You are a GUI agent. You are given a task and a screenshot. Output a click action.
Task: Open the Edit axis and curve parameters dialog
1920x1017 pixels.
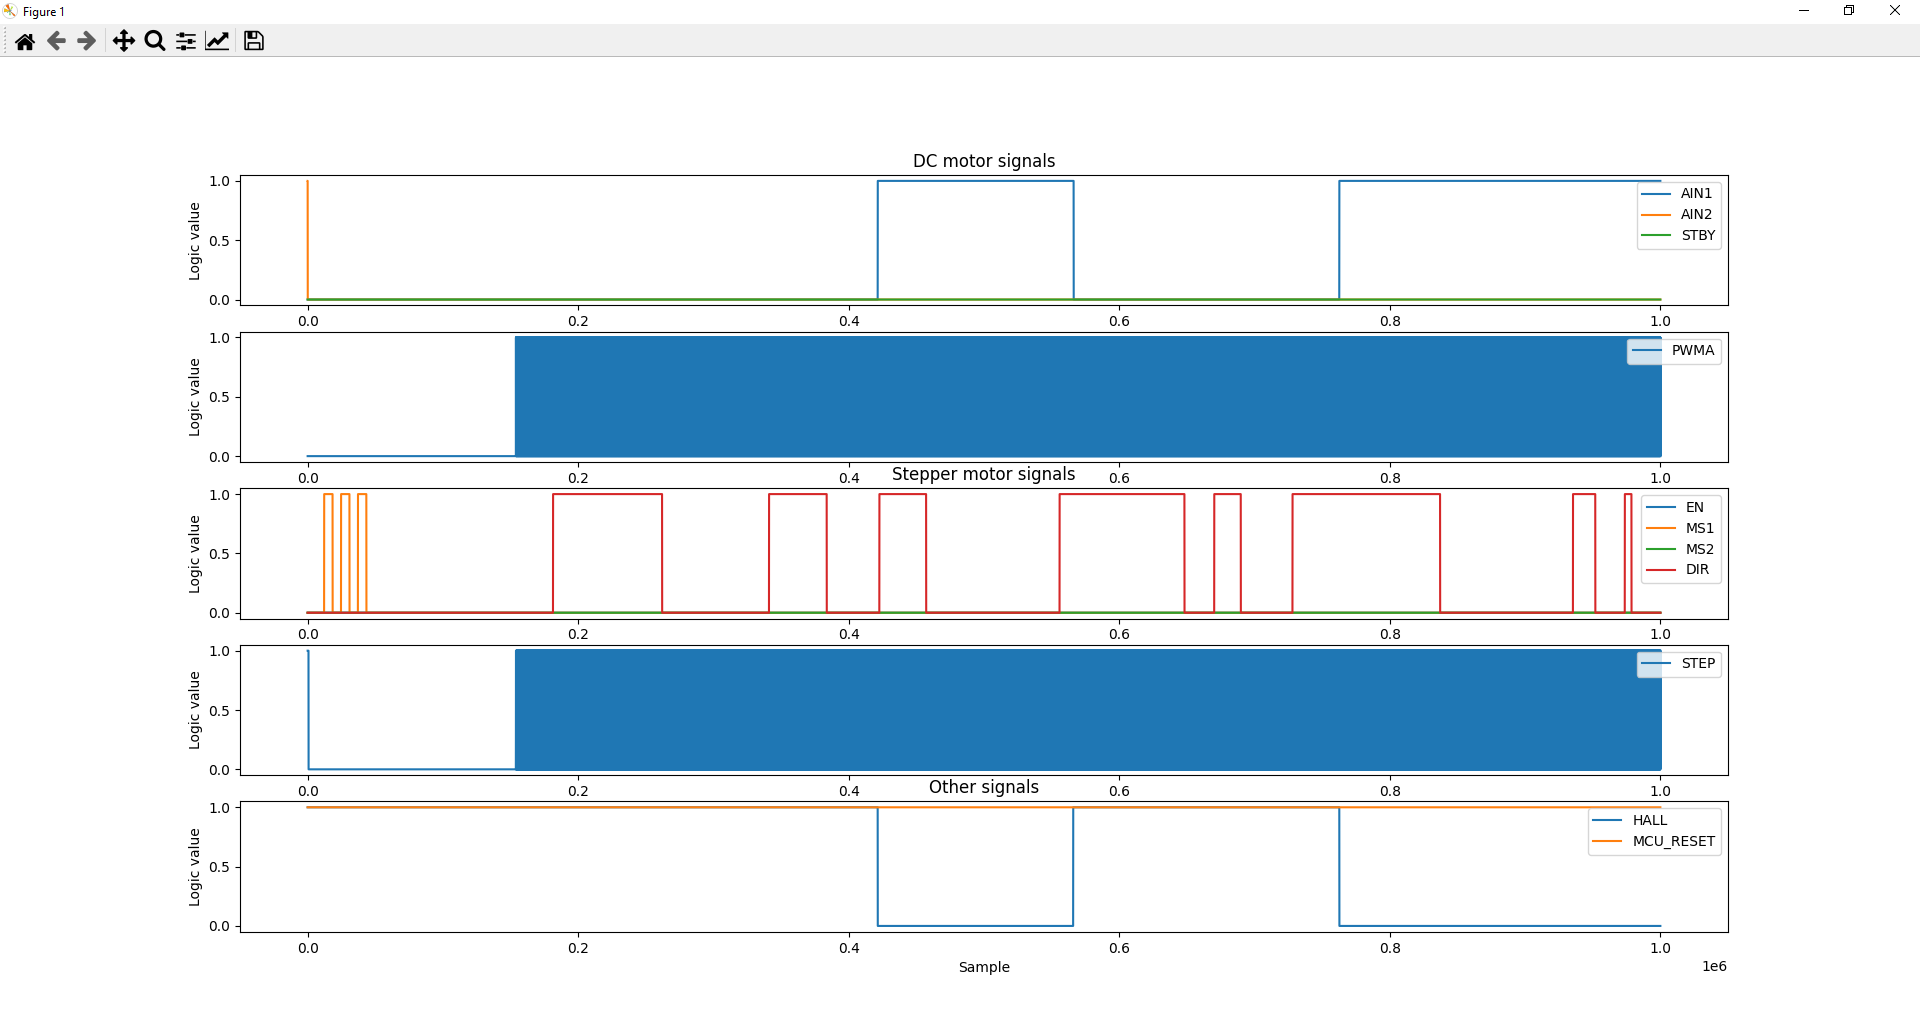coord(217,41)
